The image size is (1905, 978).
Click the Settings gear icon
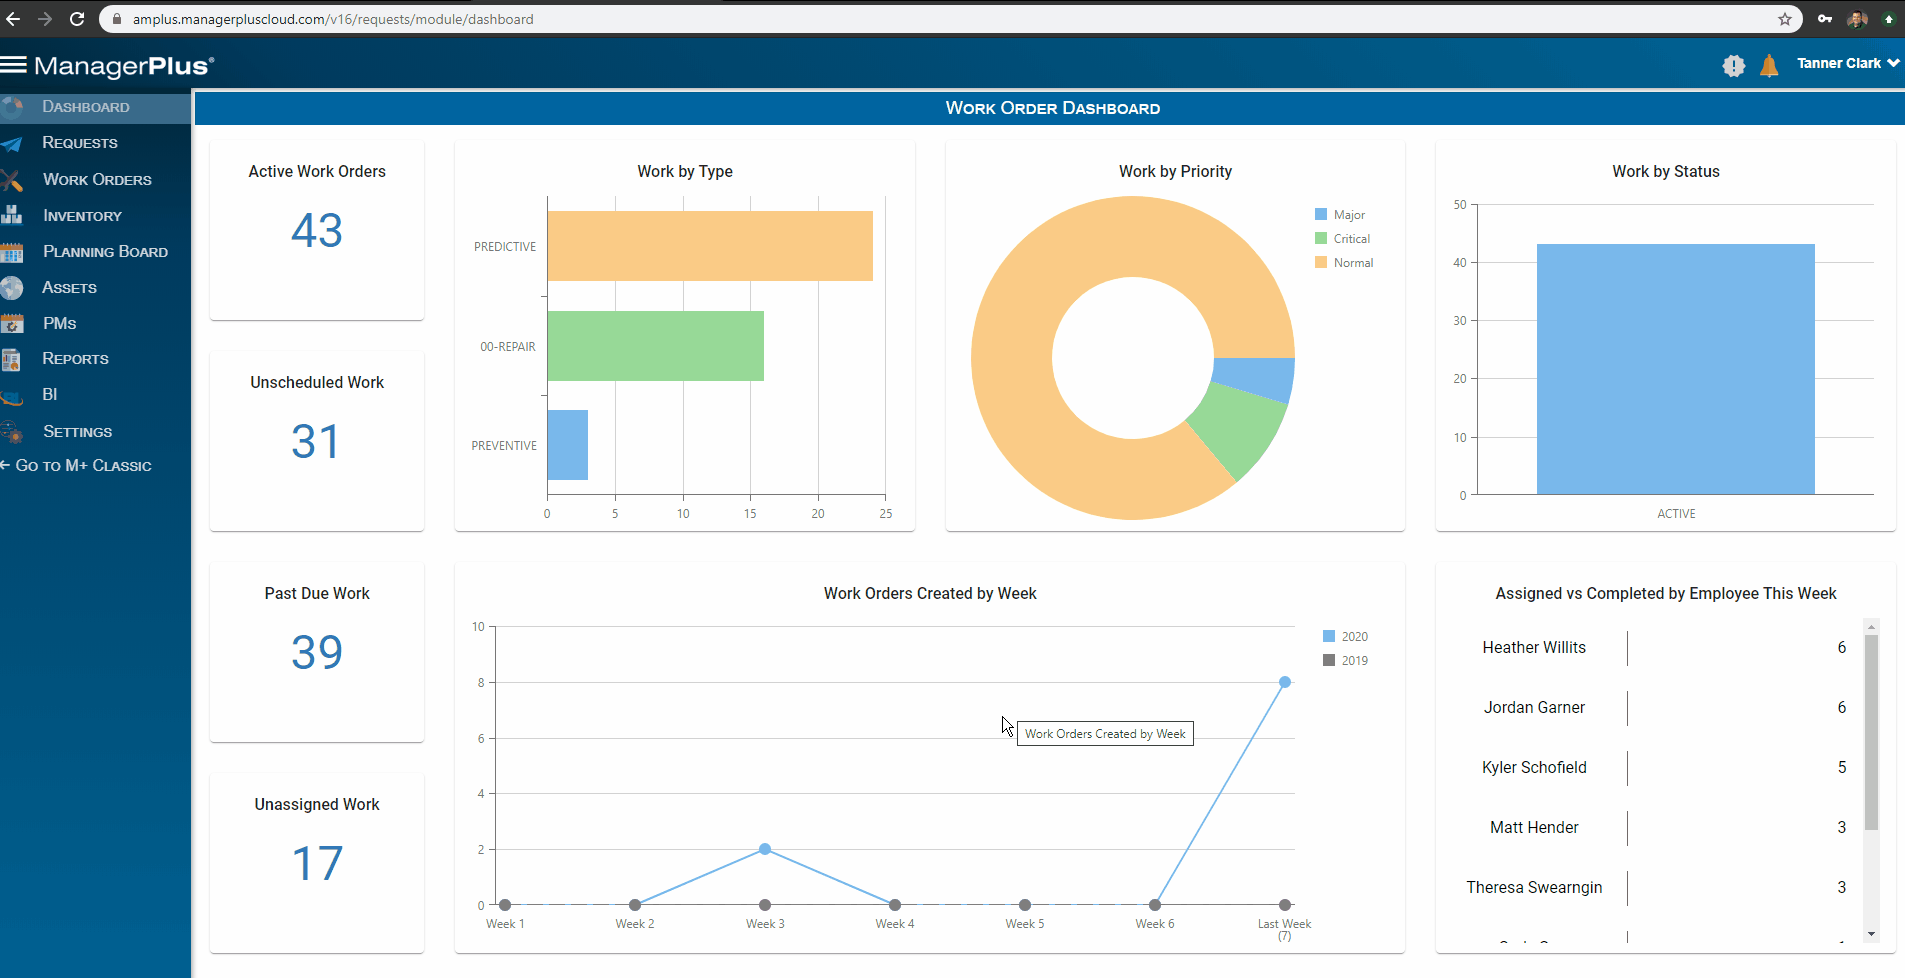click(12, 431)
